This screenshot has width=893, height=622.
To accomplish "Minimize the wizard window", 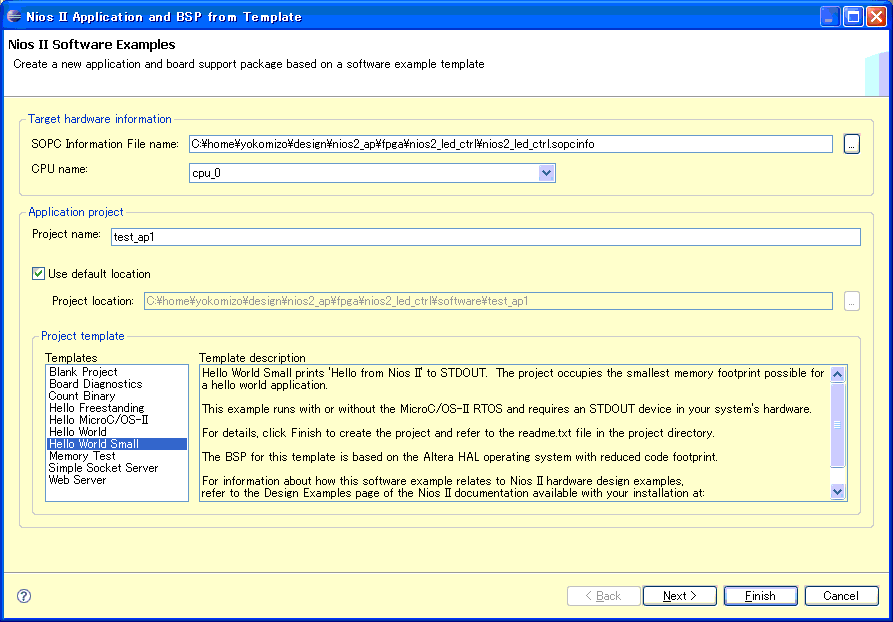I will click(x=830, y=17).
